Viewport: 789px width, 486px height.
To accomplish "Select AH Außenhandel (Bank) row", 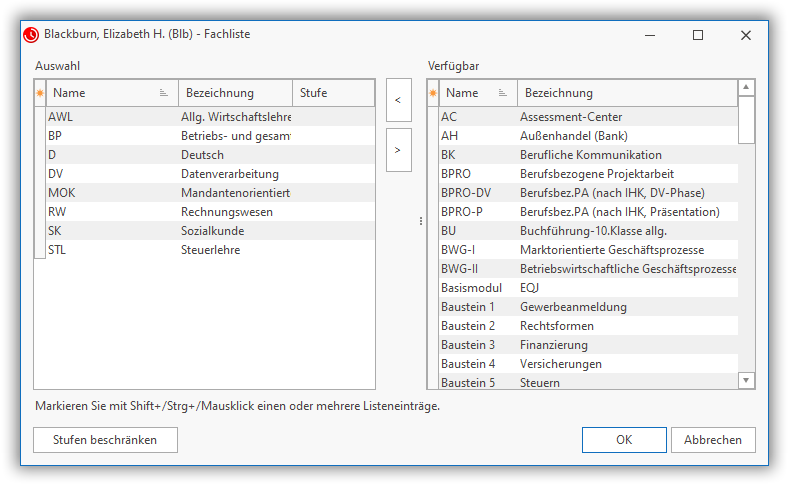I will 588,136.
